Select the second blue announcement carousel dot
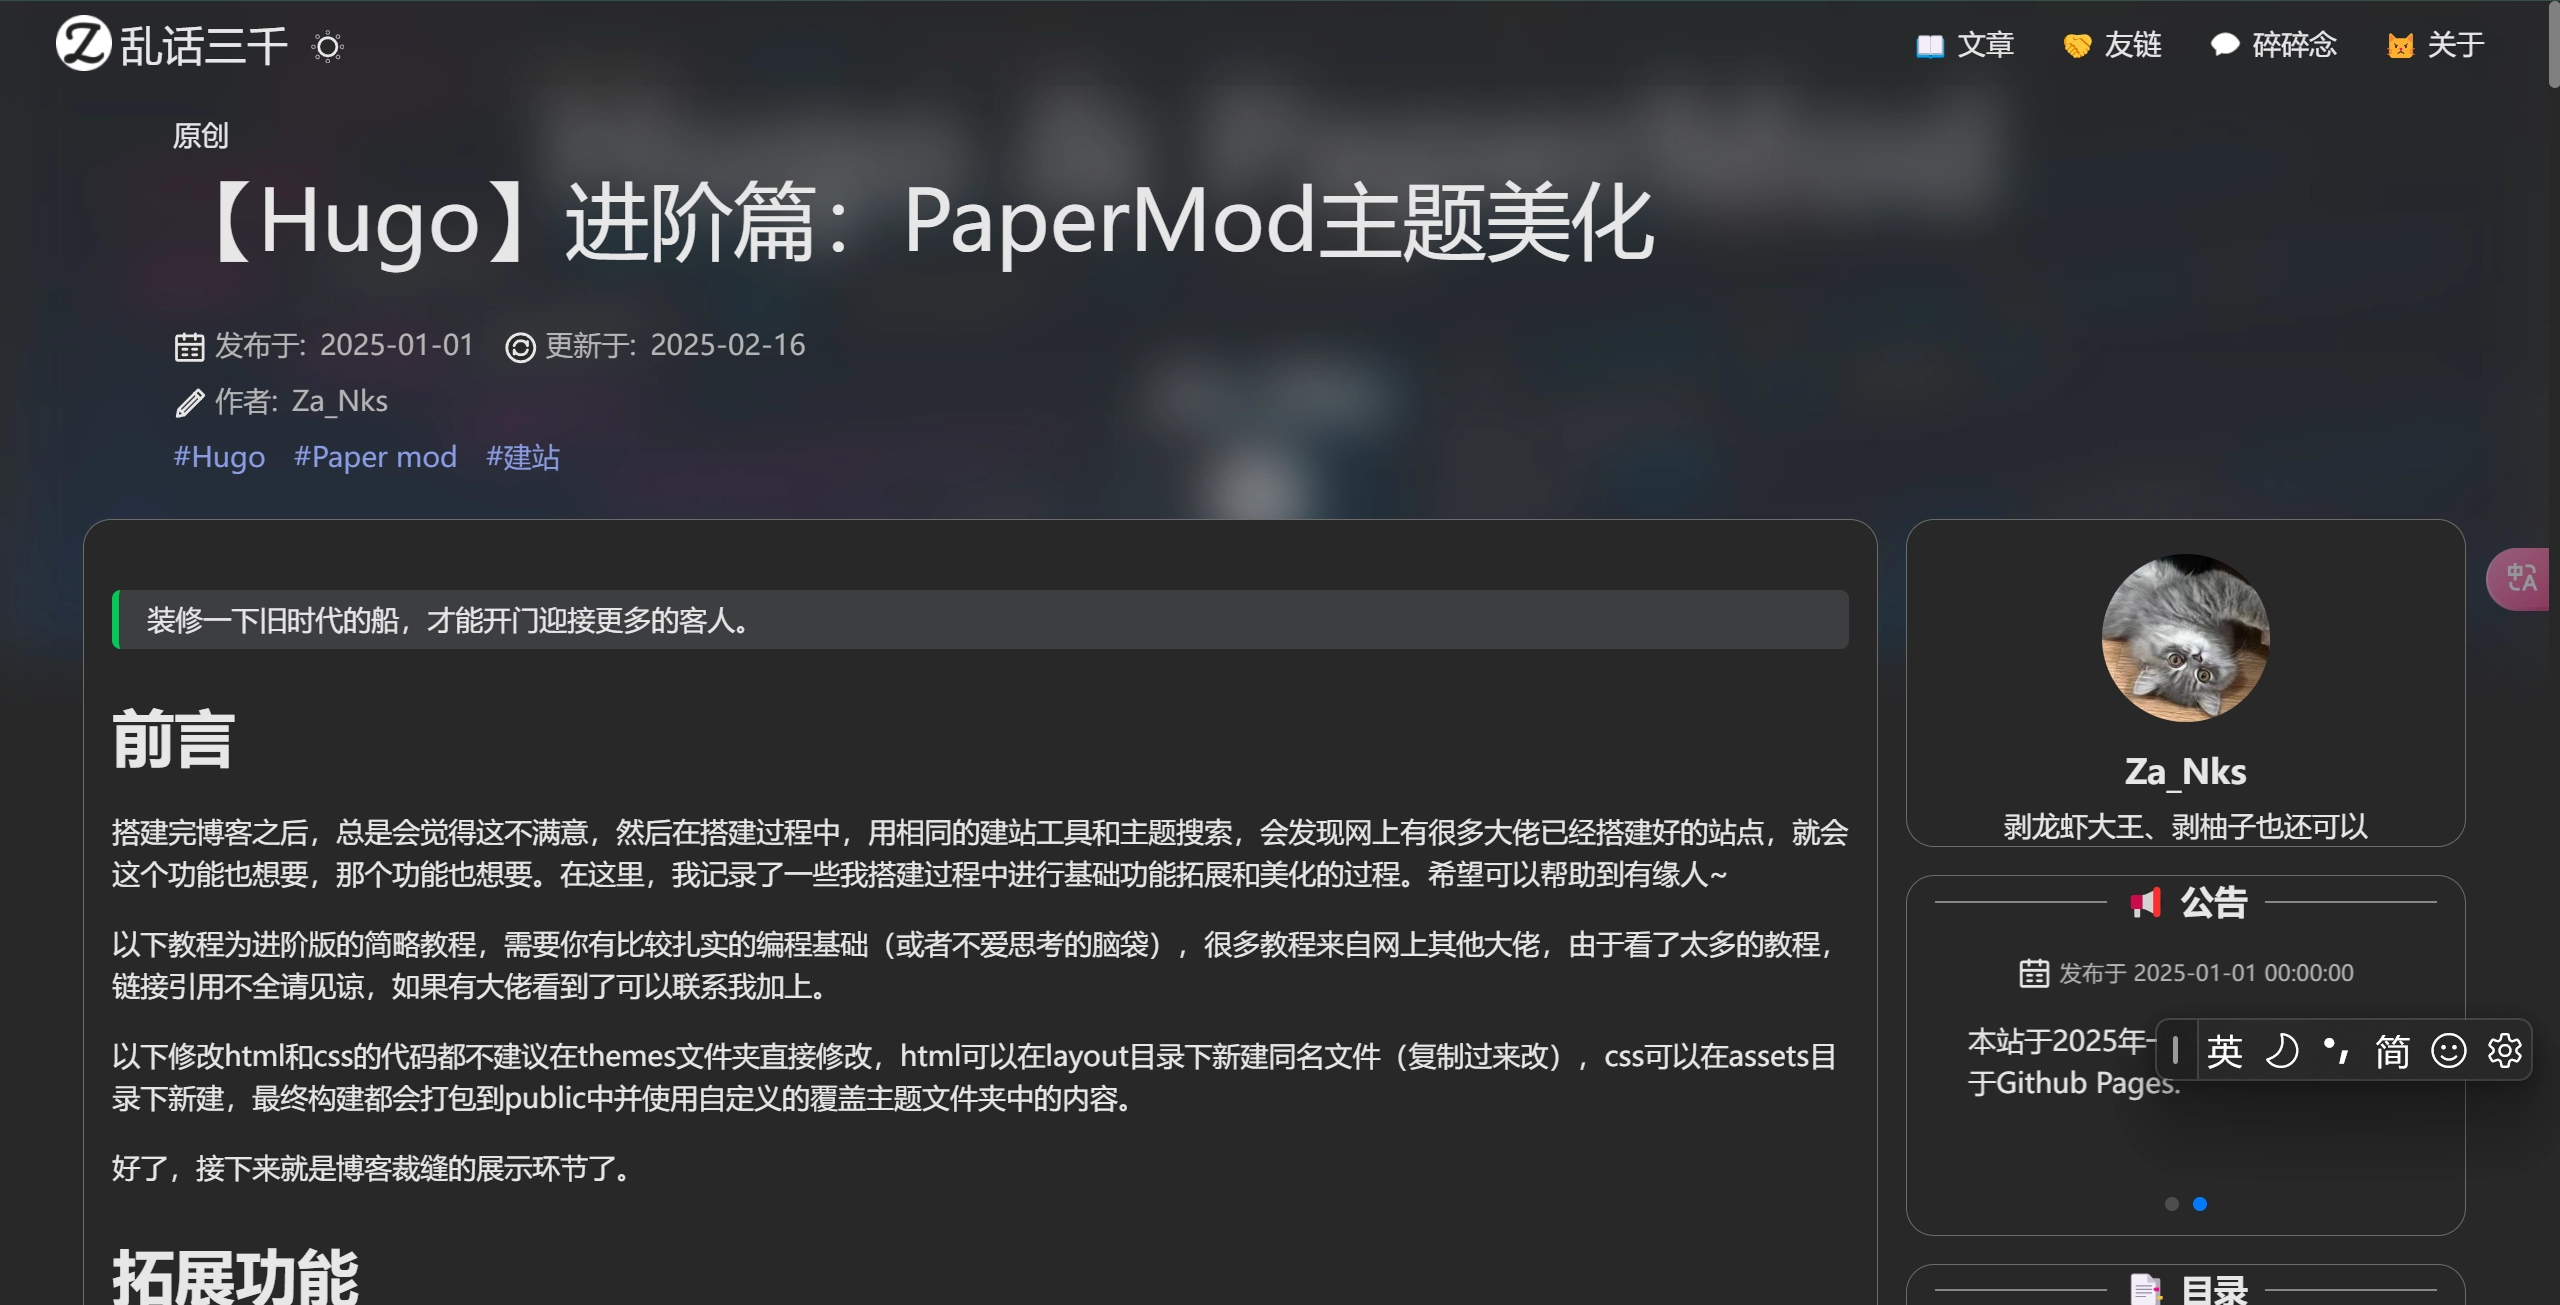 pyautogui.click(x=2199, y=1204)
